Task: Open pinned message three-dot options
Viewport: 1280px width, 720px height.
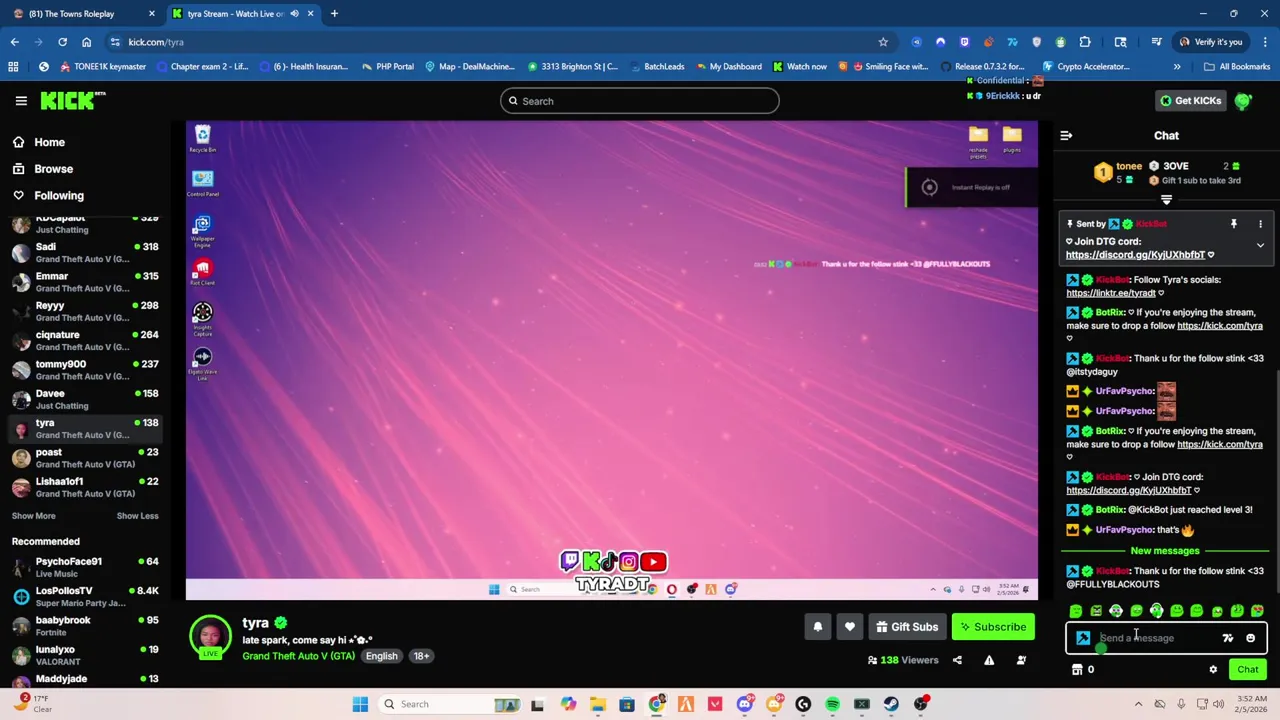Action: pos(1260,224)
